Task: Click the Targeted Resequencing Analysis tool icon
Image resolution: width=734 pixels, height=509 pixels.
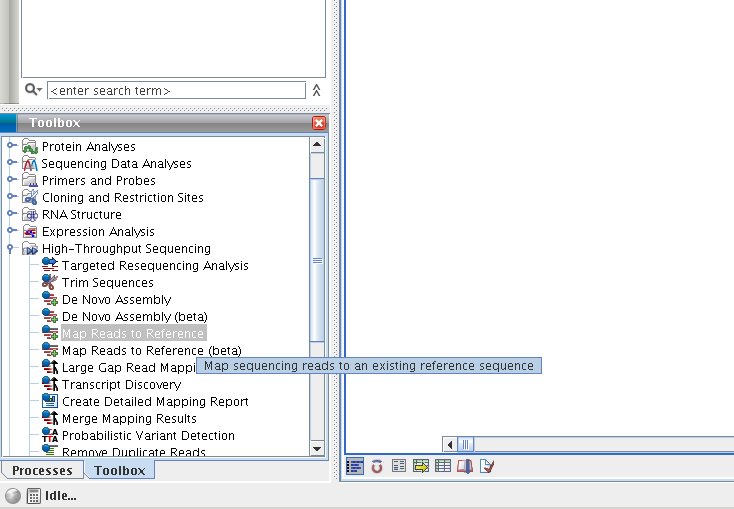Action: tap(50, 265)
